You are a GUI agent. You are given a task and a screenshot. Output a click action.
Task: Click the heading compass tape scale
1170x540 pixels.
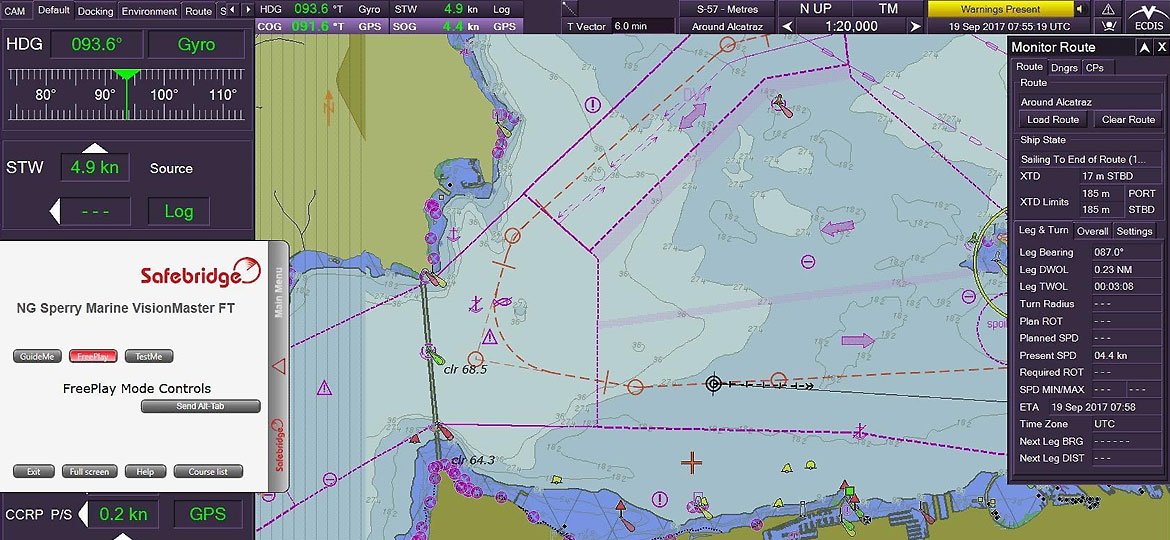(x=125, y=95)
